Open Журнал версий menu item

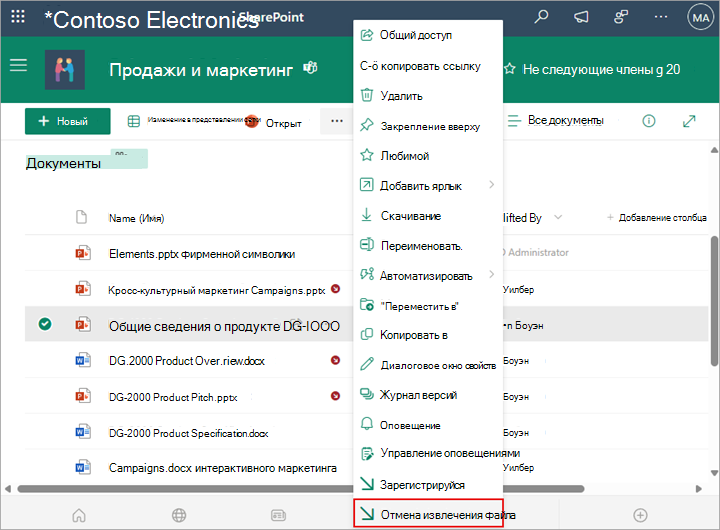[428, 395]
